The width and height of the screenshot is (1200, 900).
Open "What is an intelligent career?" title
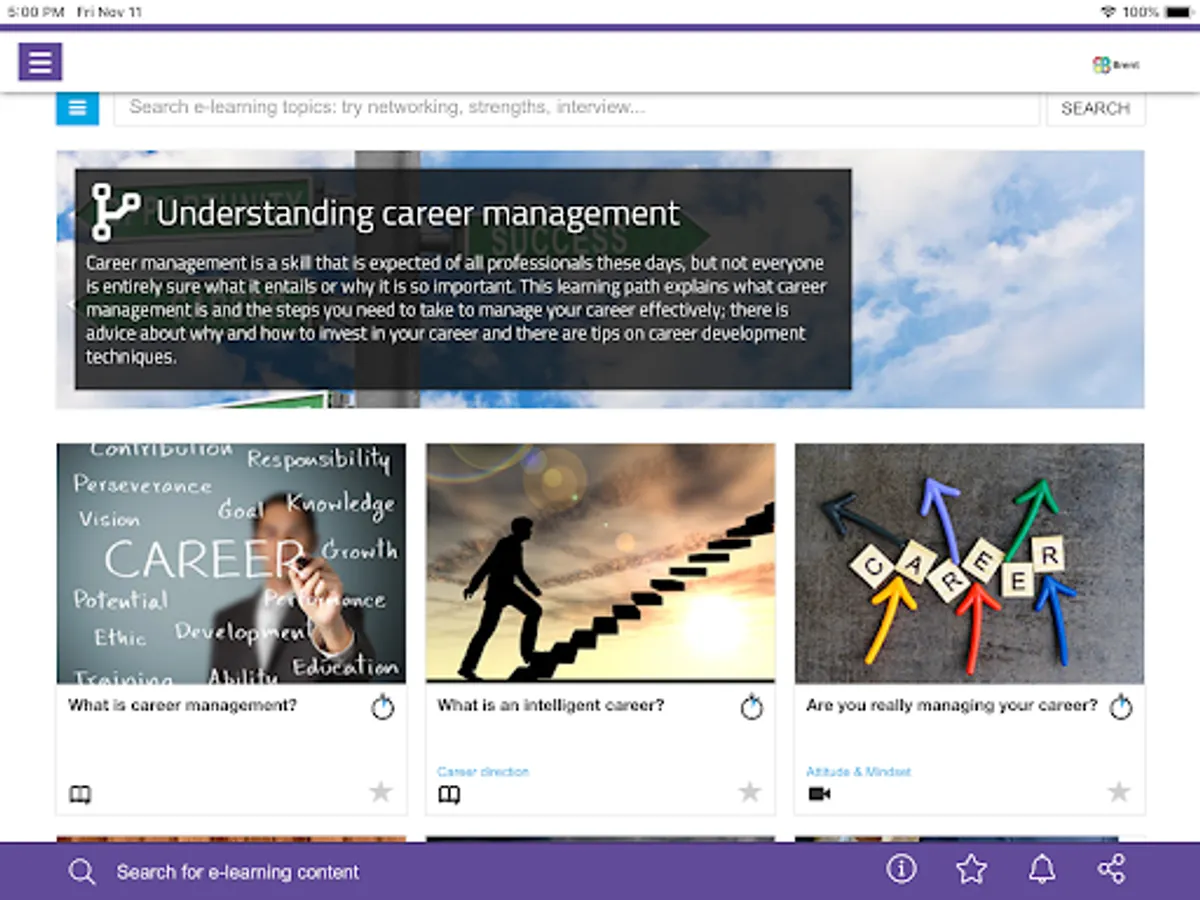(x=551, y=705)
